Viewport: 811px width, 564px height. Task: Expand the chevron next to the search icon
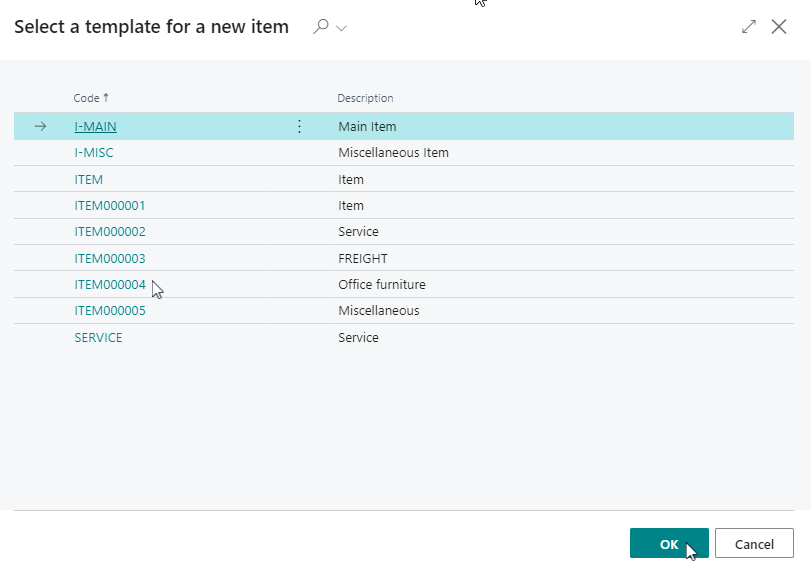[341, 28]
